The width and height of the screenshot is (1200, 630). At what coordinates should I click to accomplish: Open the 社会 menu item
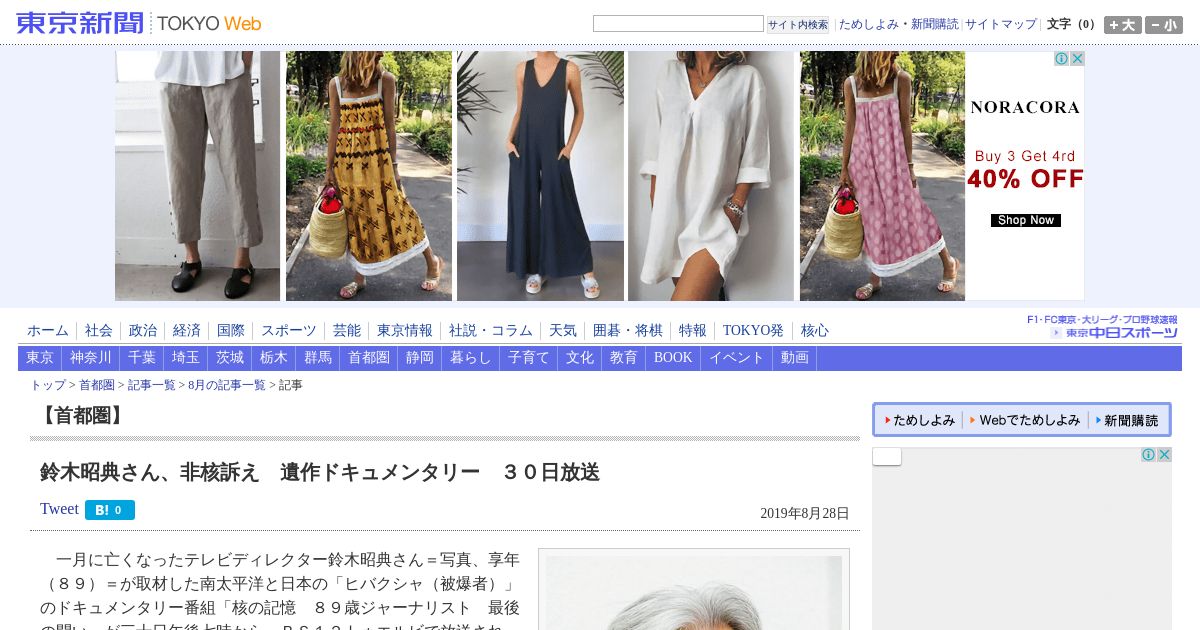(99, 331)
